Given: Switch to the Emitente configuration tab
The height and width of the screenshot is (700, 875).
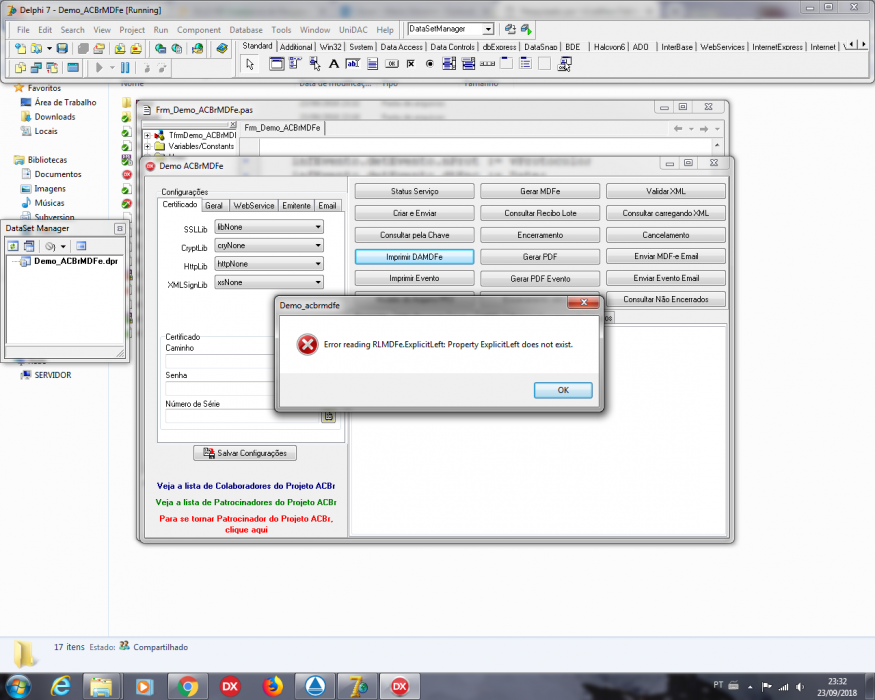Looking at the screenshot, I should coord(296,205).
